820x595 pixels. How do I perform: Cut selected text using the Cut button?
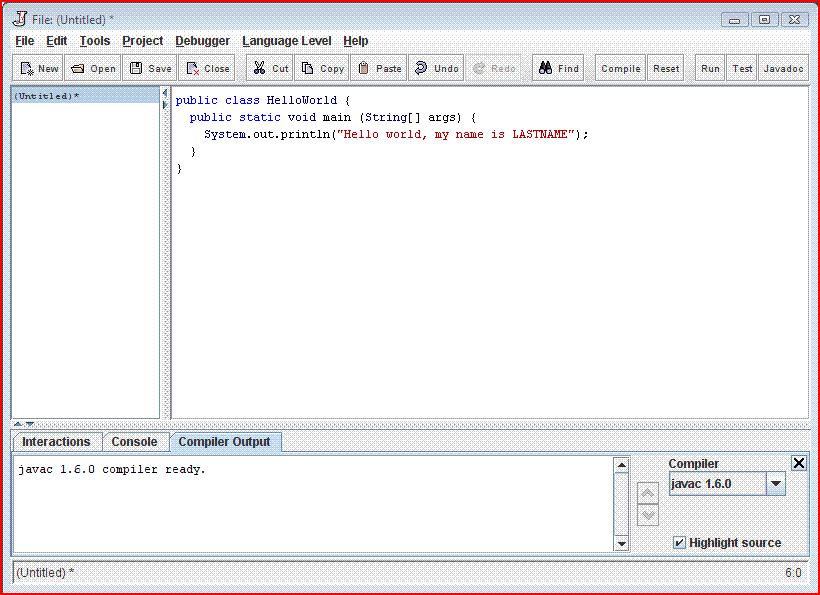pos(270,68)
